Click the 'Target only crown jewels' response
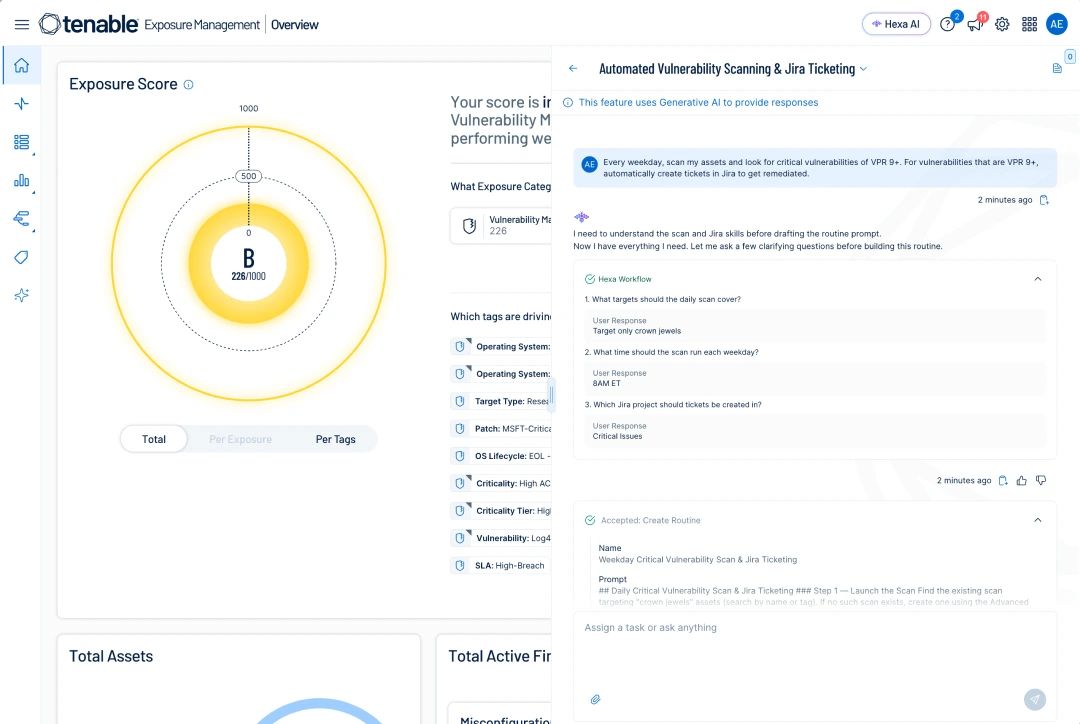1080x724 pixels. (636, 331)
